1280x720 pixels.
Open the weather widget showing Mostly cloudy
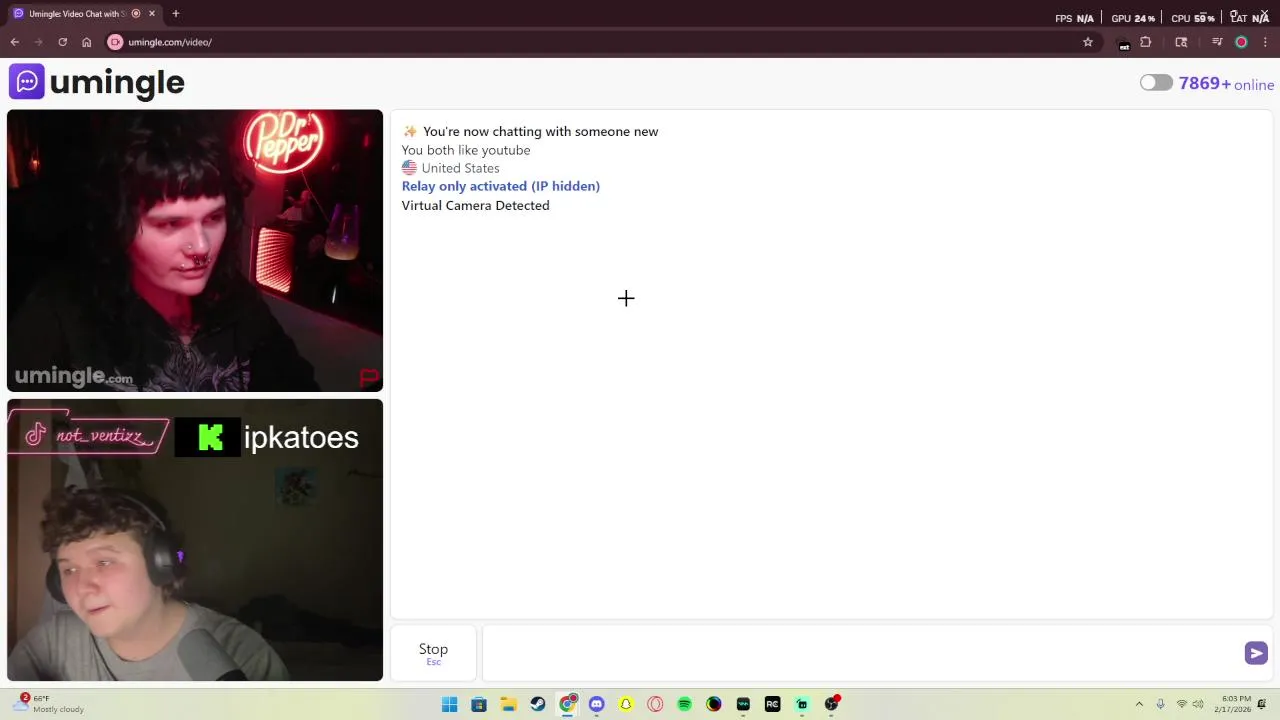point(49,704)
